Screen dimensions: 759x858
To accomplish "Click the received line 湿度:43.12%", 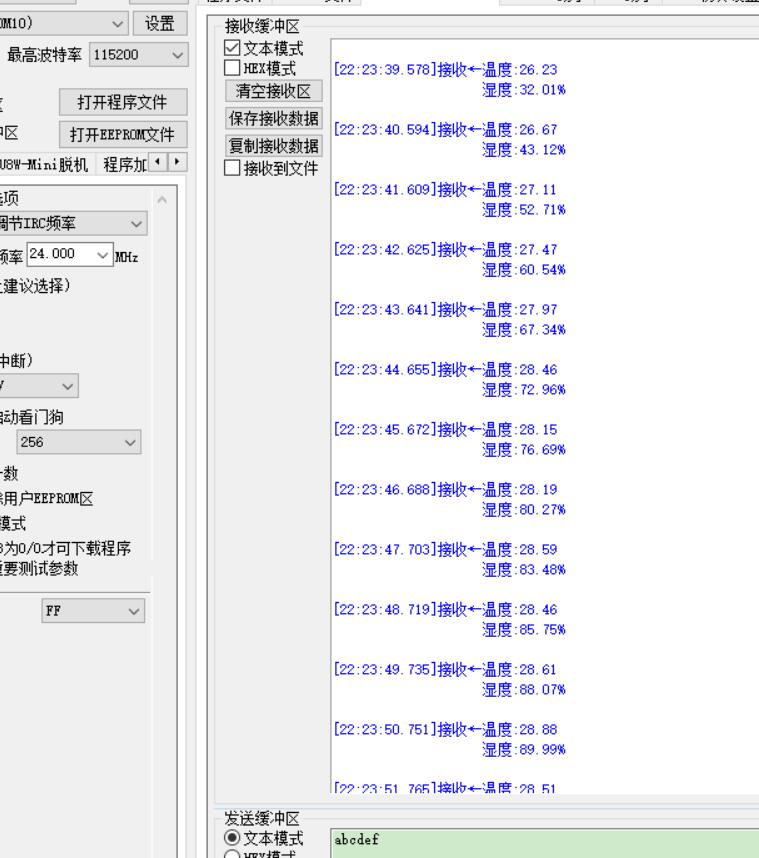I will click(x=524, y=150).
